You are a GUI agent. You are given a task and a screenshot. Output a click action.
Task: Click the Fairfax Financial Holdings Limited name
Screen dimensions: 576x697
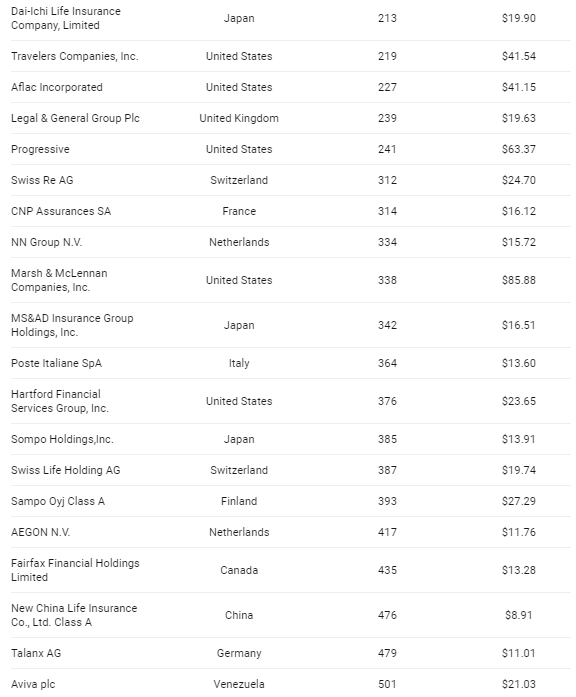(x=75, y=570)
